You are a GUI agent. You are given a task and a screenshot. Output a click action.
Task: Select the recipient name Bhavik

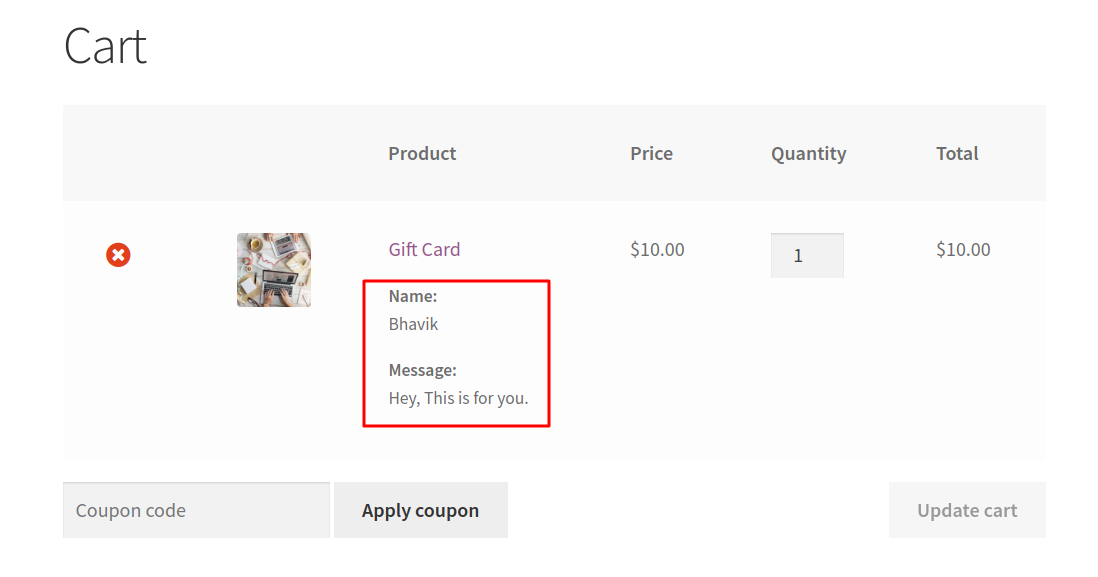413,324
